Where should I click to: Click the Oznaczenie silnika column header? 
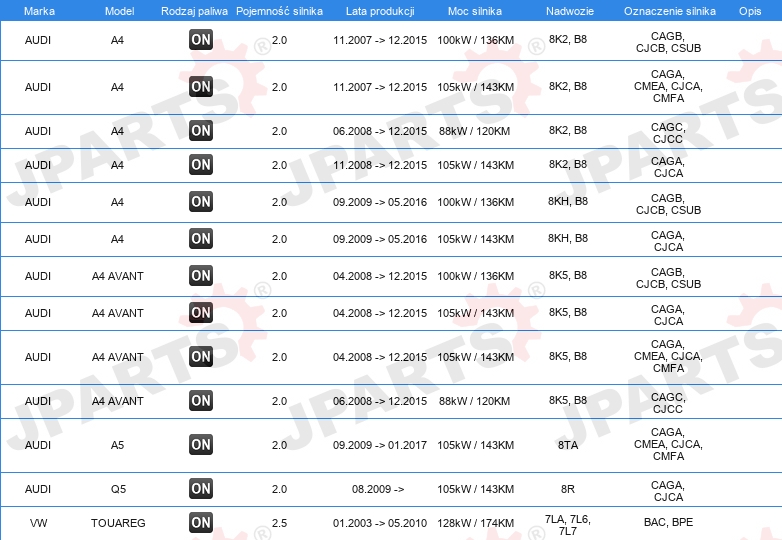click(x=670, y=11)
